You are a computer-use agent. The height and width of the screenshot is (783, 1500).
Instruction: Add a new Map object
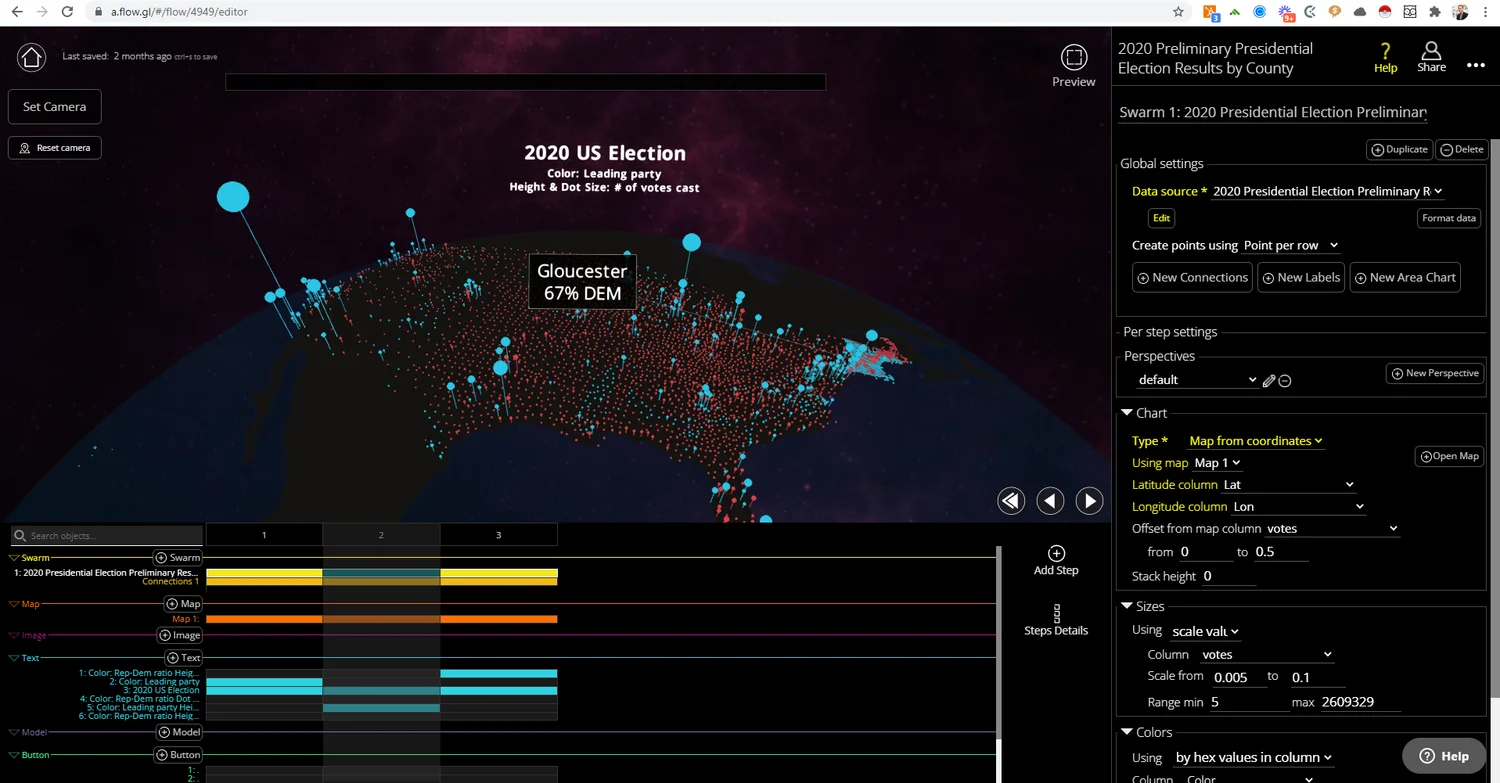[183, 603]
